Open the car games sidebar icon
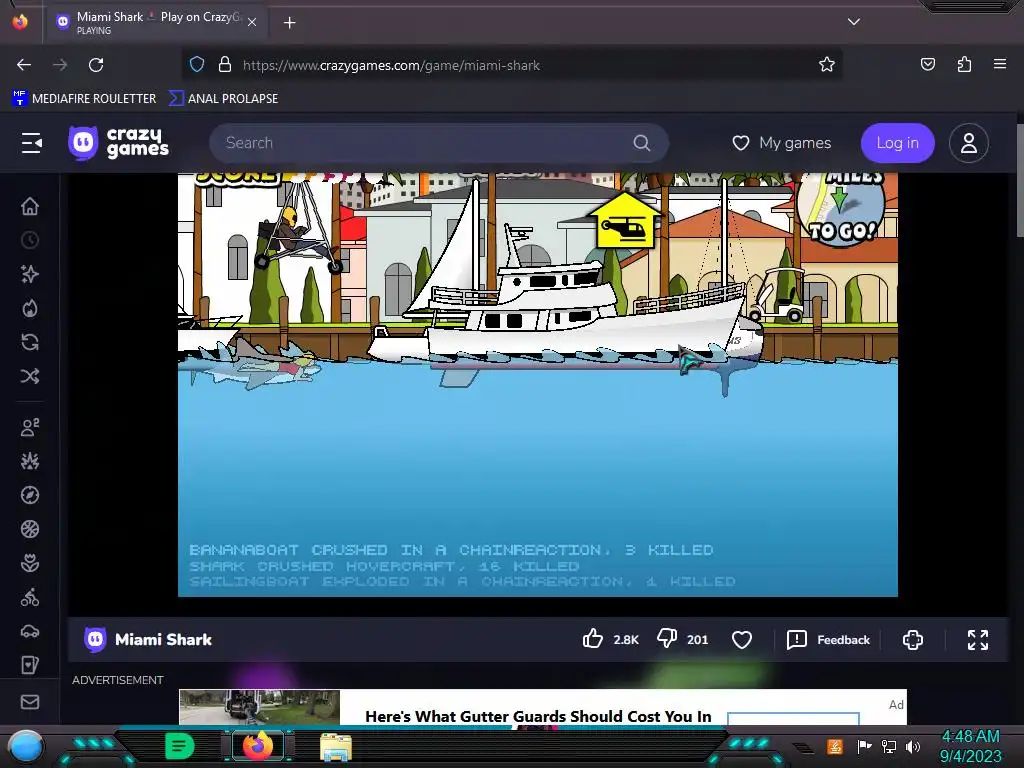 [x=30, y=631]
